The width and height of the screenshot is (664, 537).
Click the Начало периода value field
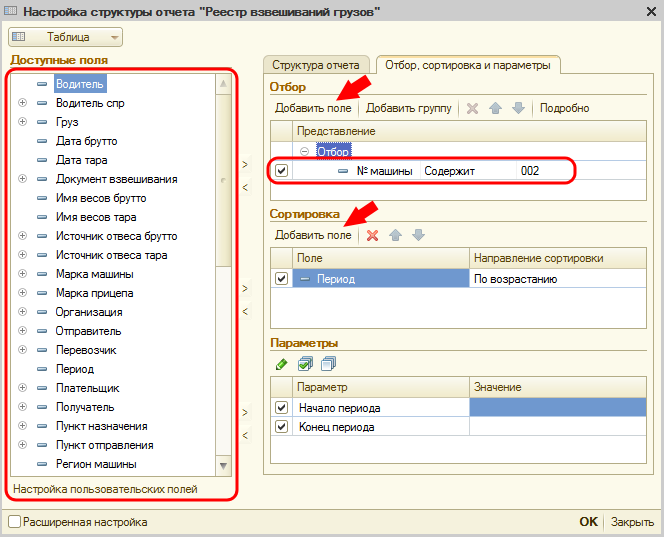[x=556, y=408]
